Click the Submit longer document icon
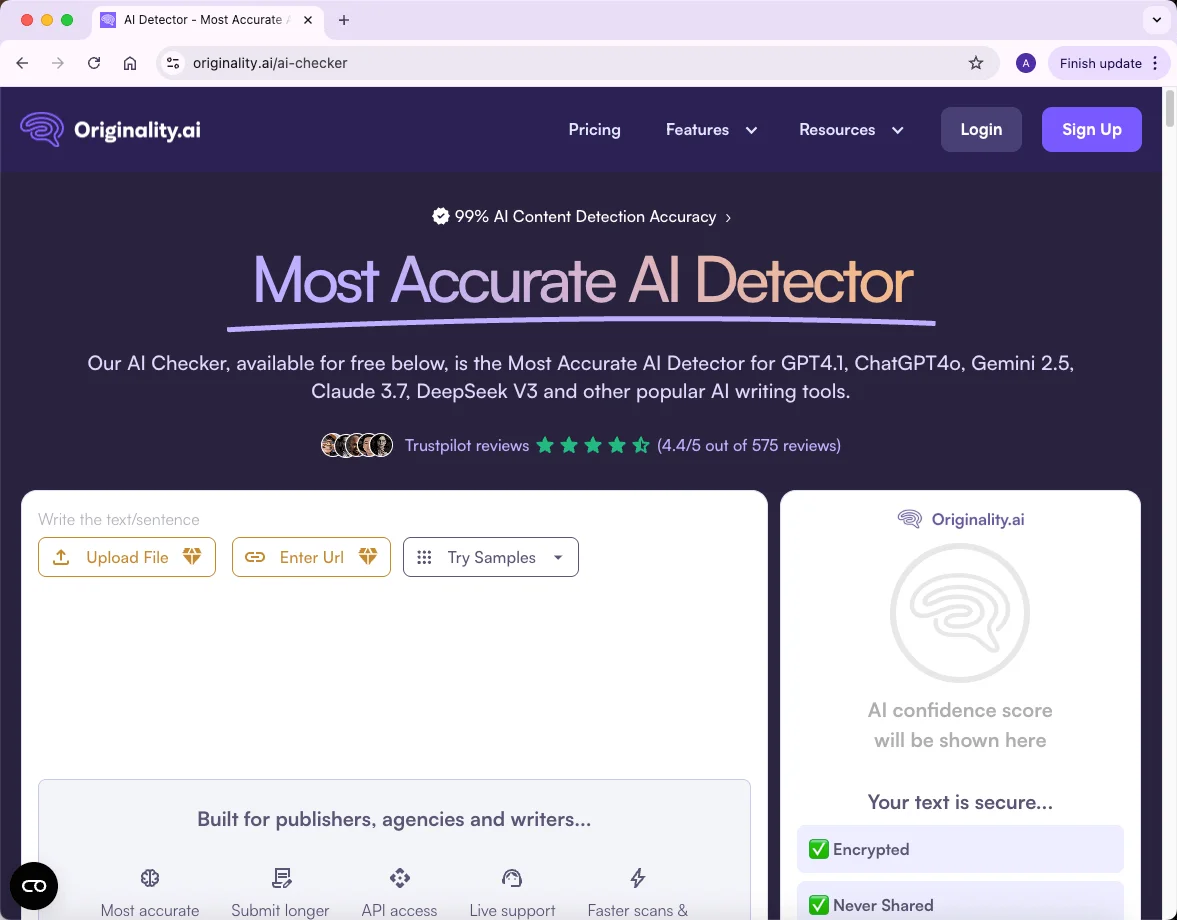This screenshot has height=920, width=1177. [281, 877]
